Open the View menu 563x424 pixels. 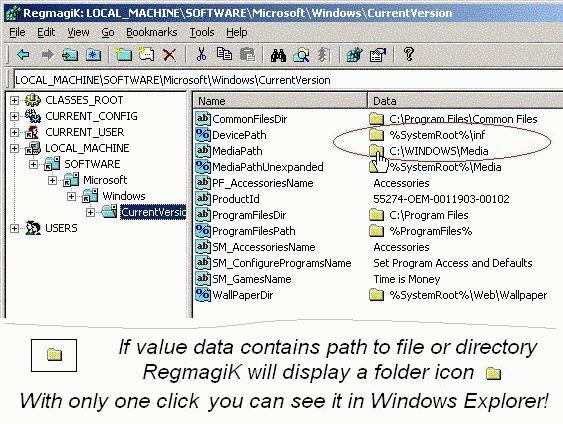(x=78, y=32)
